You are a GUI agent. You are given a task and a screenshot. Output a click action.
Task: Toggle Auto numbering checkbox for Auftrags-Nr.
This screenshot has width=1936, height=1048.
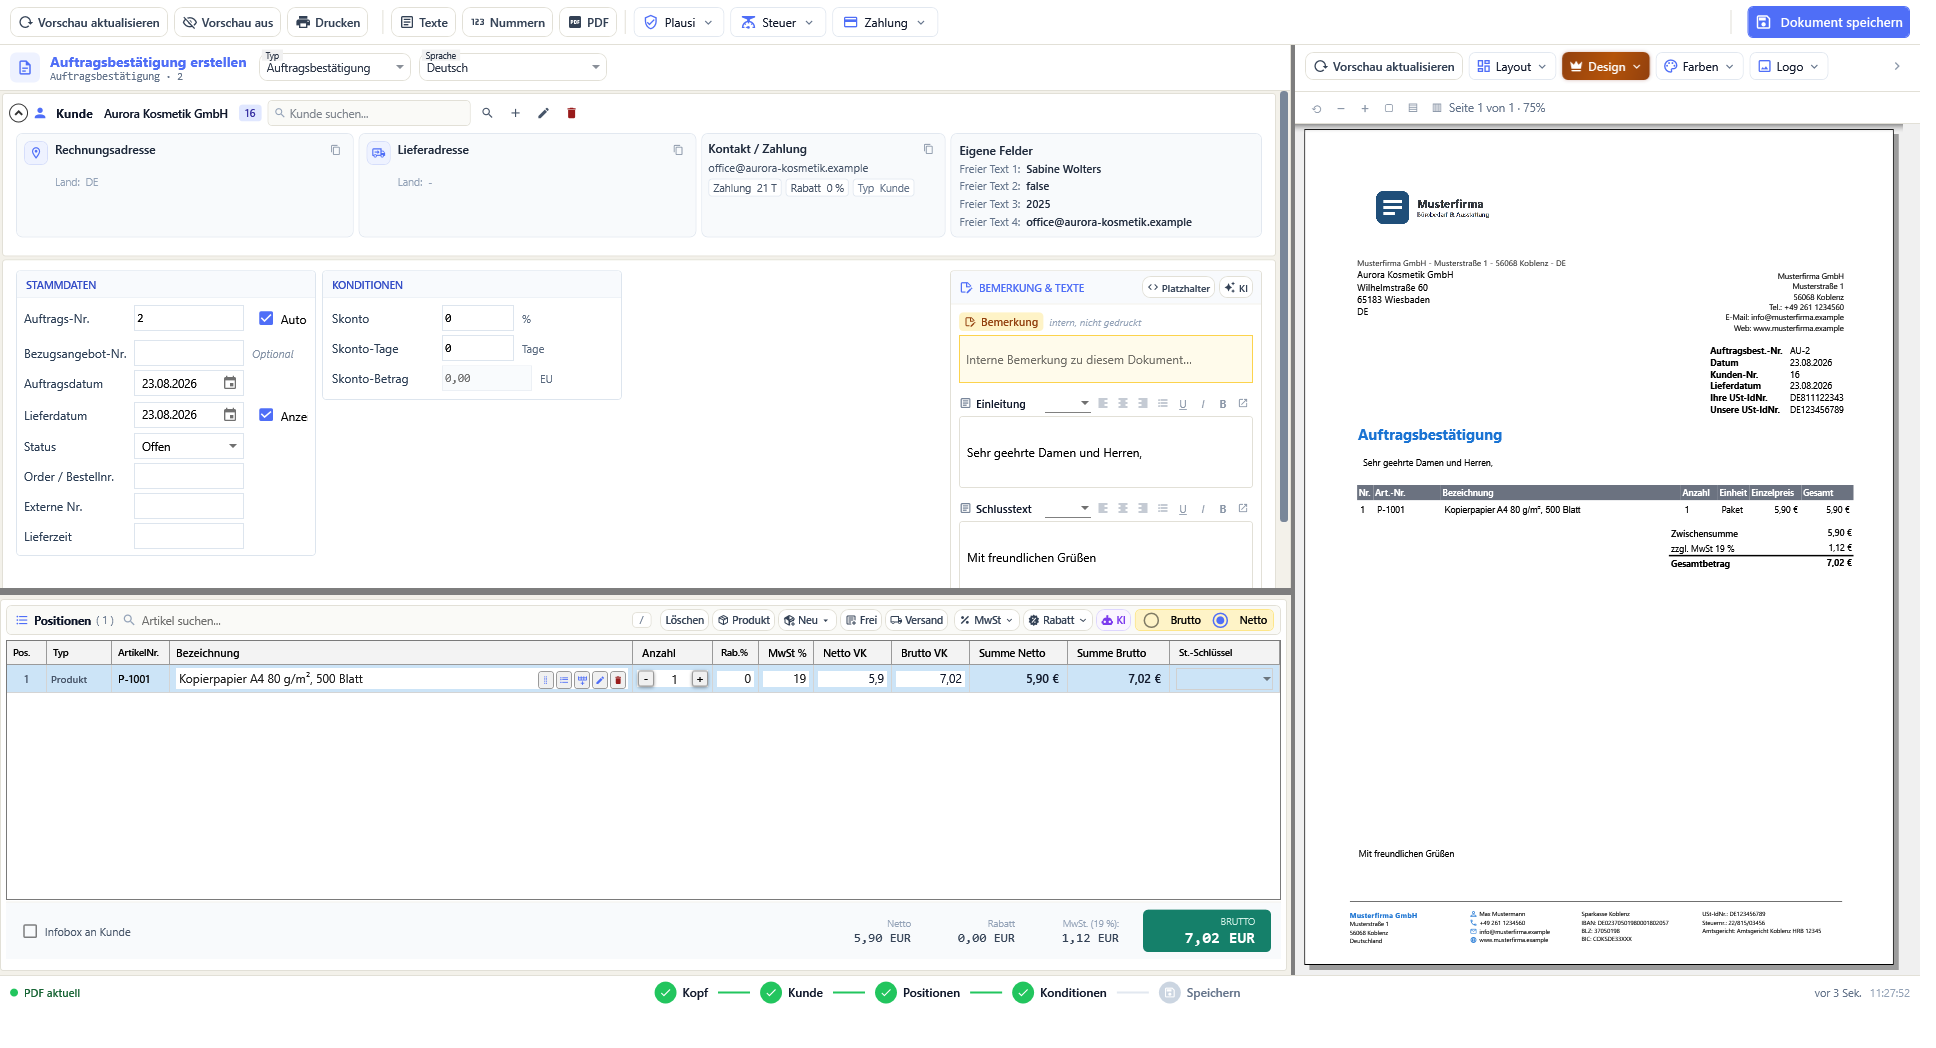pos(266,318)
